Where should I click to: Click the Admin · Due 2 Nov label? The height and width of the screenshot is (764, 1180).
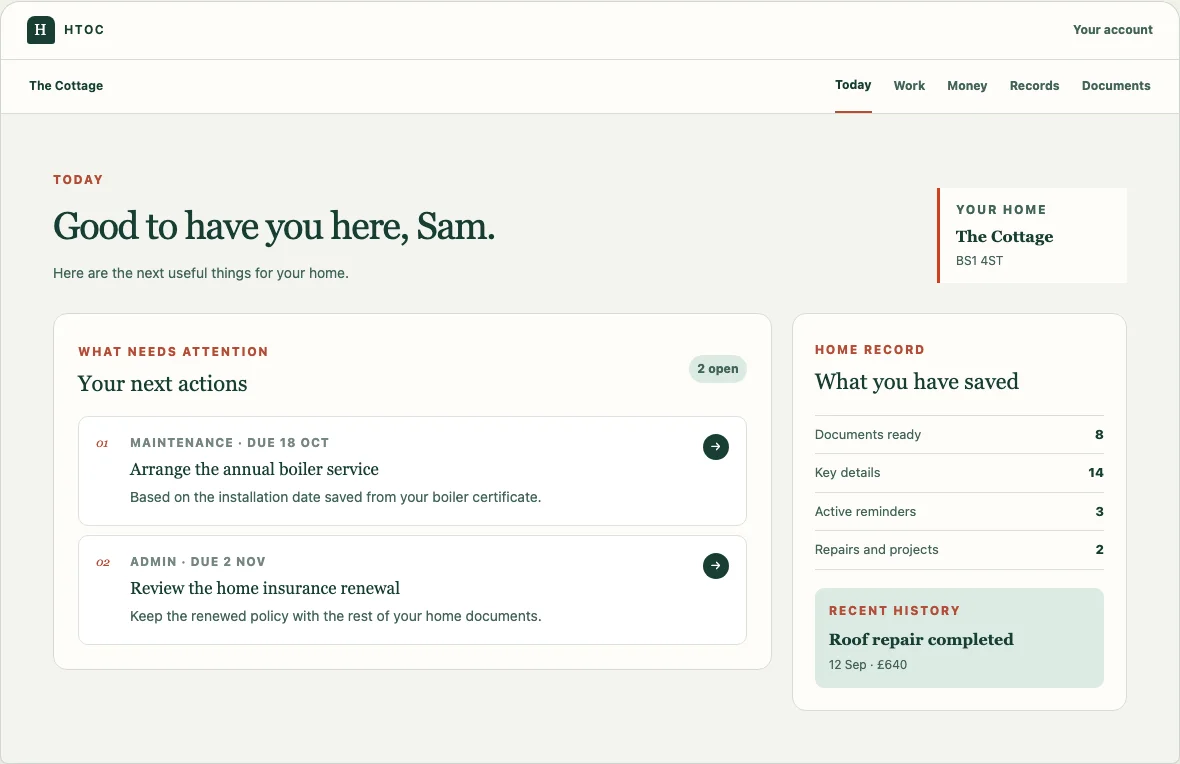[198, 562]
